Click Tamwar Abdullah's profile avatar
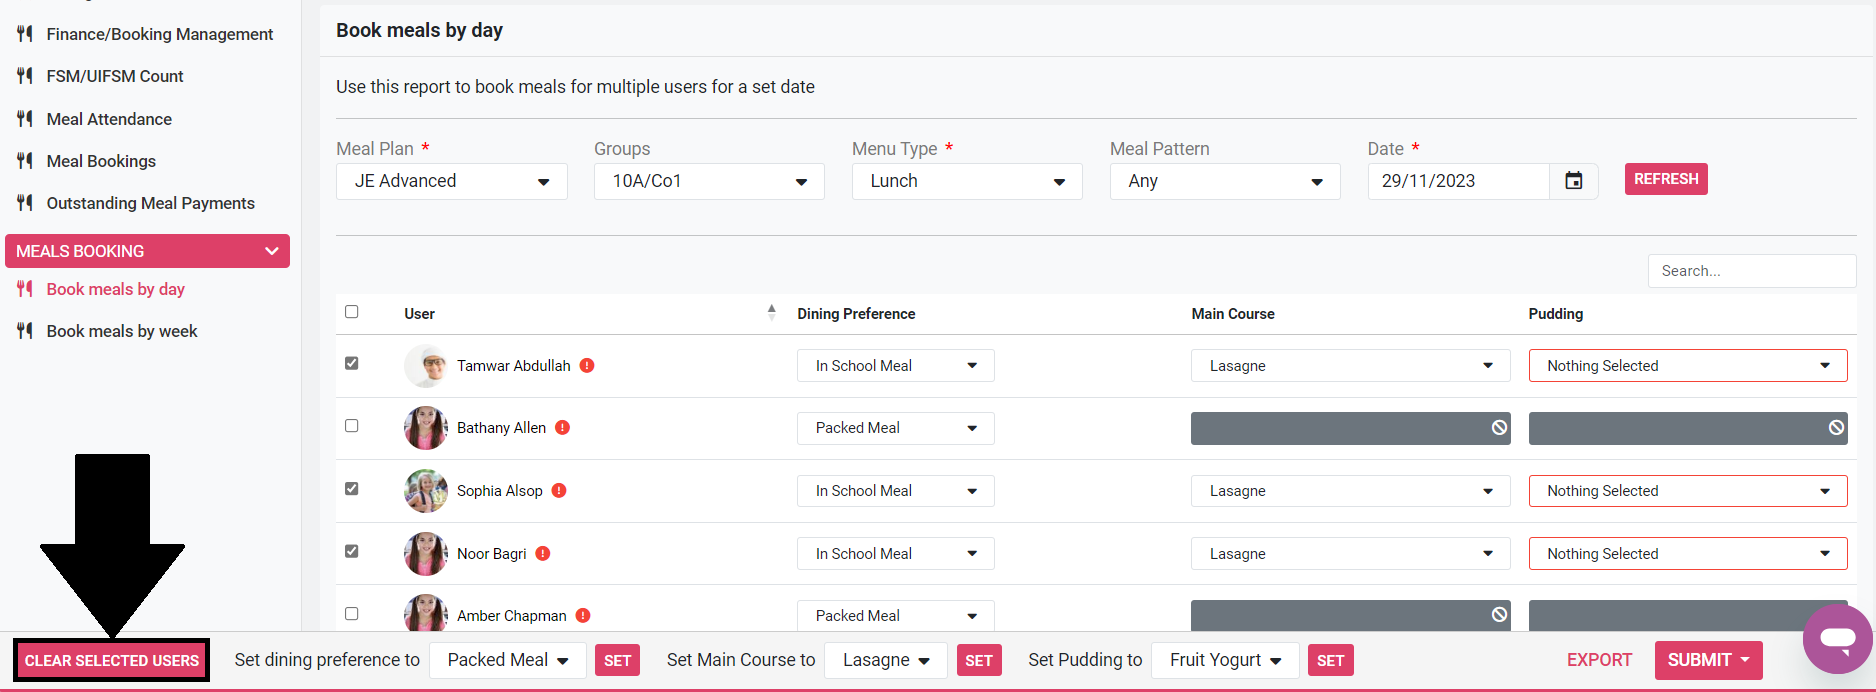The height and width of the screenshot is (692, 1876). pos(426,366)
